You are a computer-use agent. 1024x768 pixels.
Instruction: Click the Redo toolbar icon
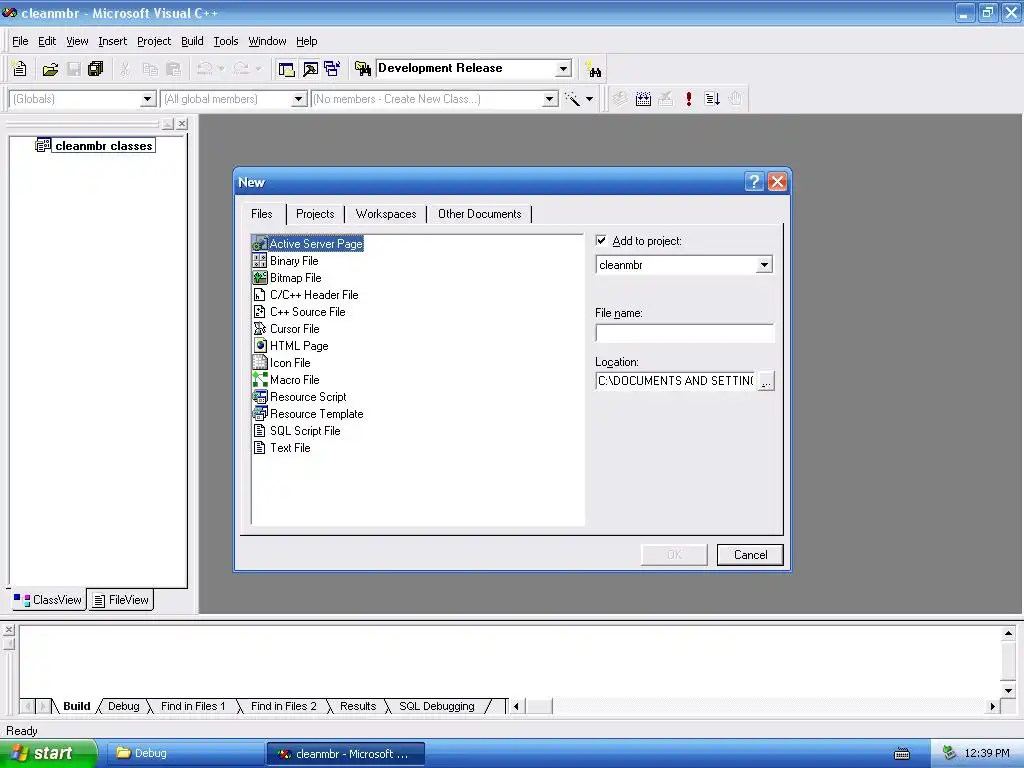(x=242, y=69)
